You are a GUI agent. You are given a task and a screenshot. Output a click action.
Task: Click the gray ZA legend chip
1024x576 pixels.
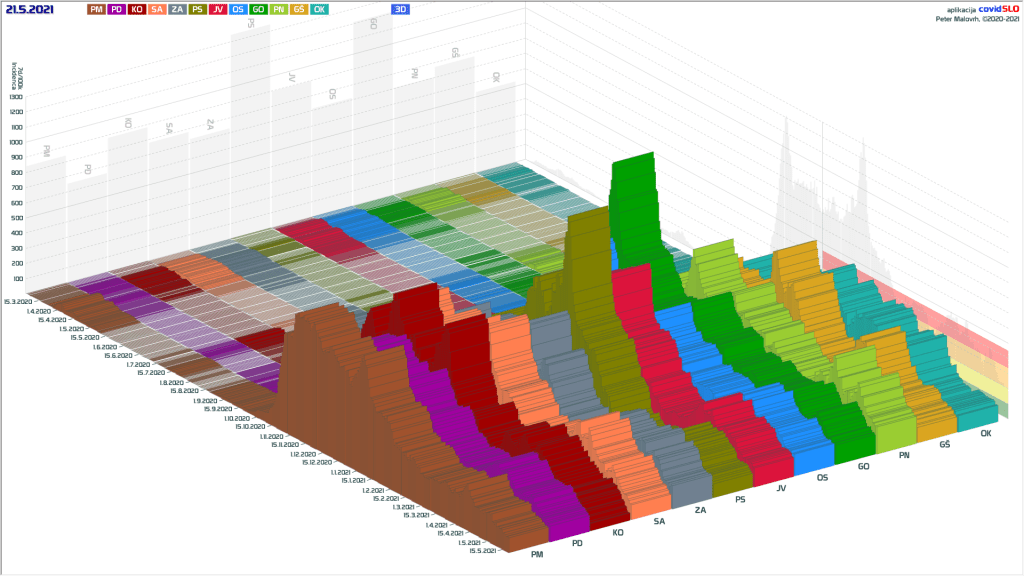[178, 9]
